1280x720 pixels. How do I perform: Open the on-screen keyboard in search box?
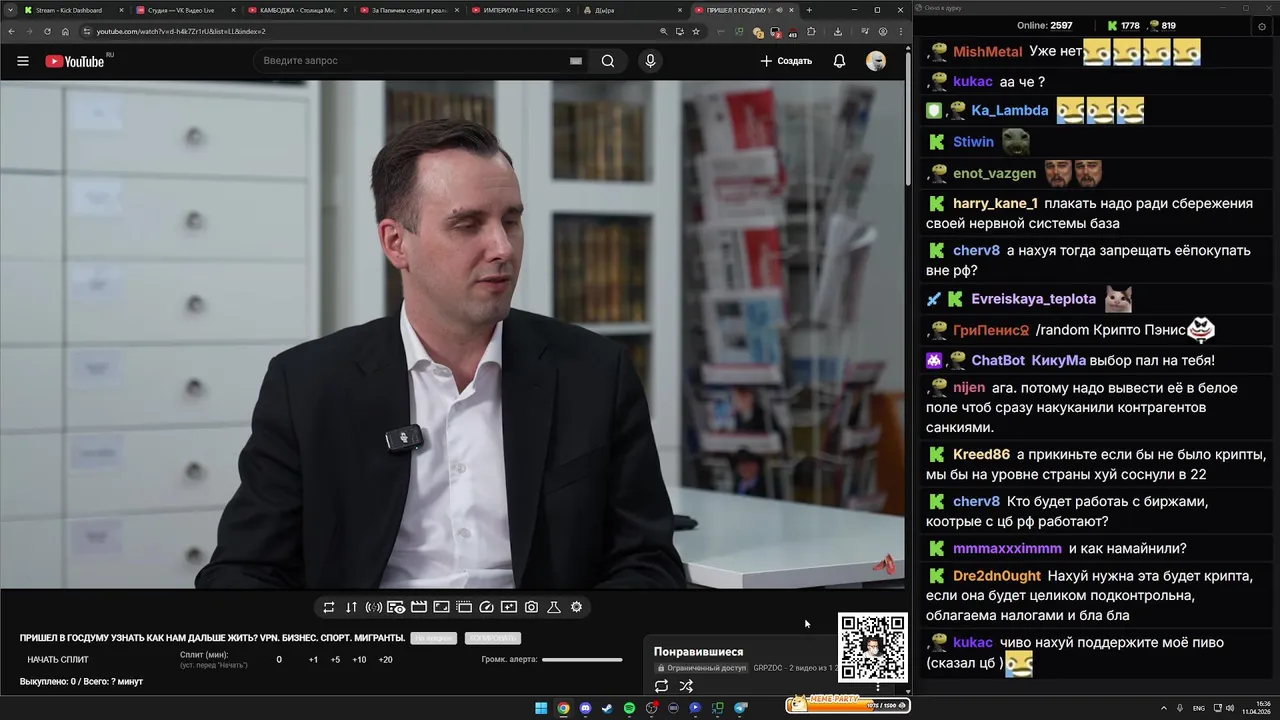[x=575, y=61]
